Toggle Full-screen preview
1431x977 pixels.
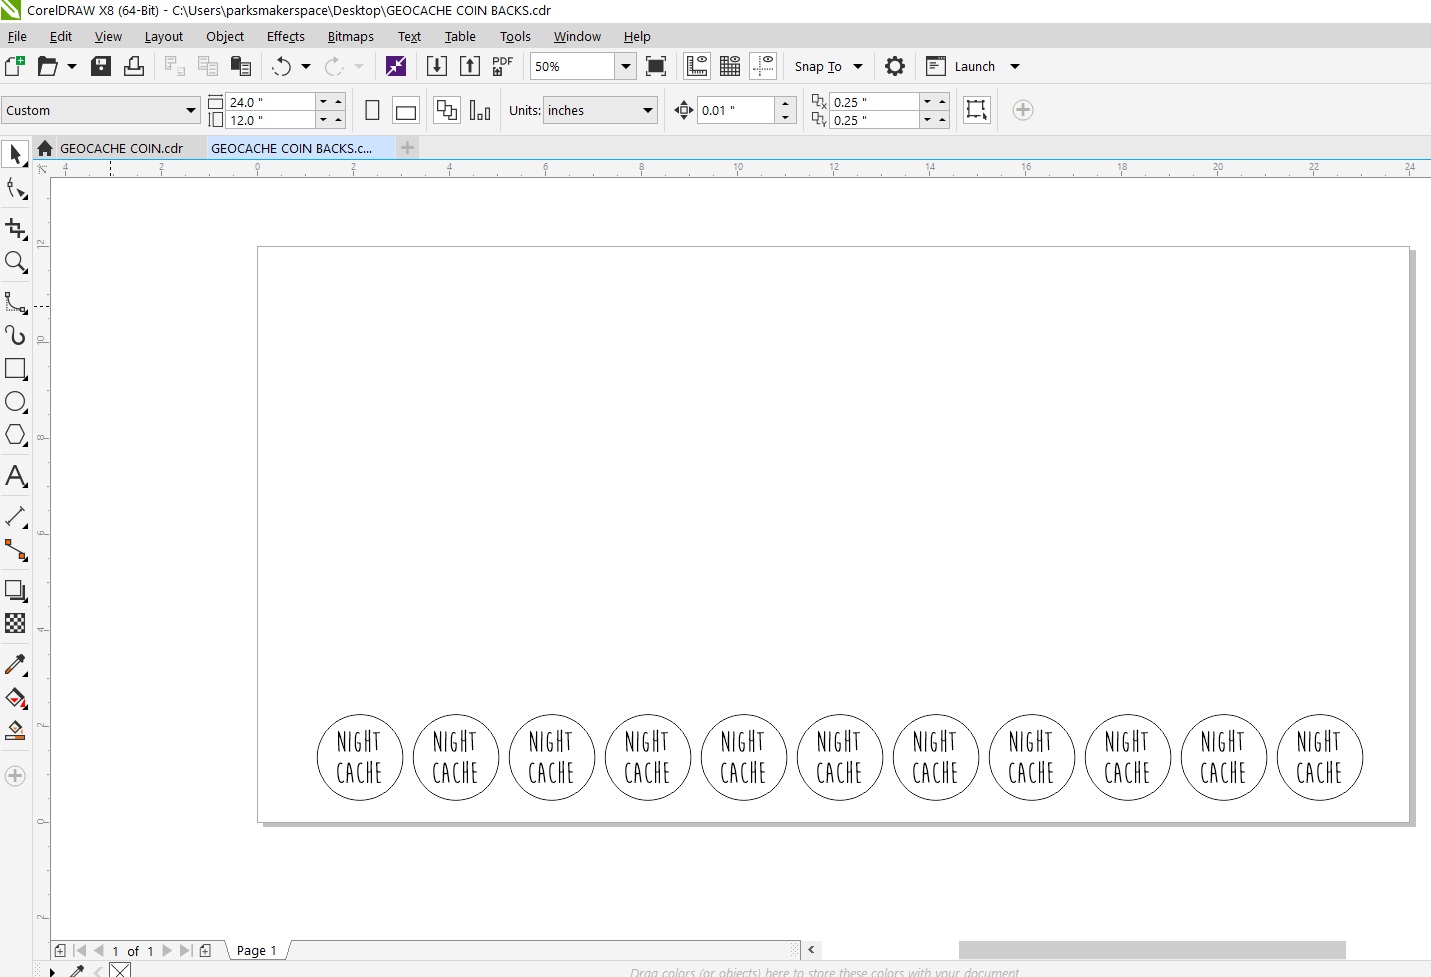[656, 66]
